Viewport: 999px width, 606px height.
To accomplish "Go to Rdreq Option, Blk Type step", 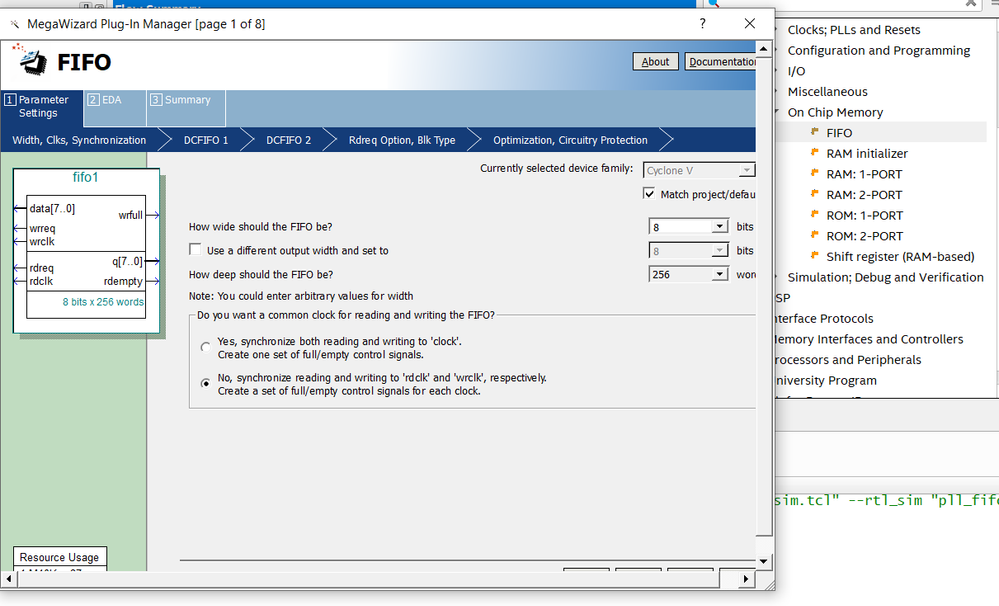I will click(402, 140).
